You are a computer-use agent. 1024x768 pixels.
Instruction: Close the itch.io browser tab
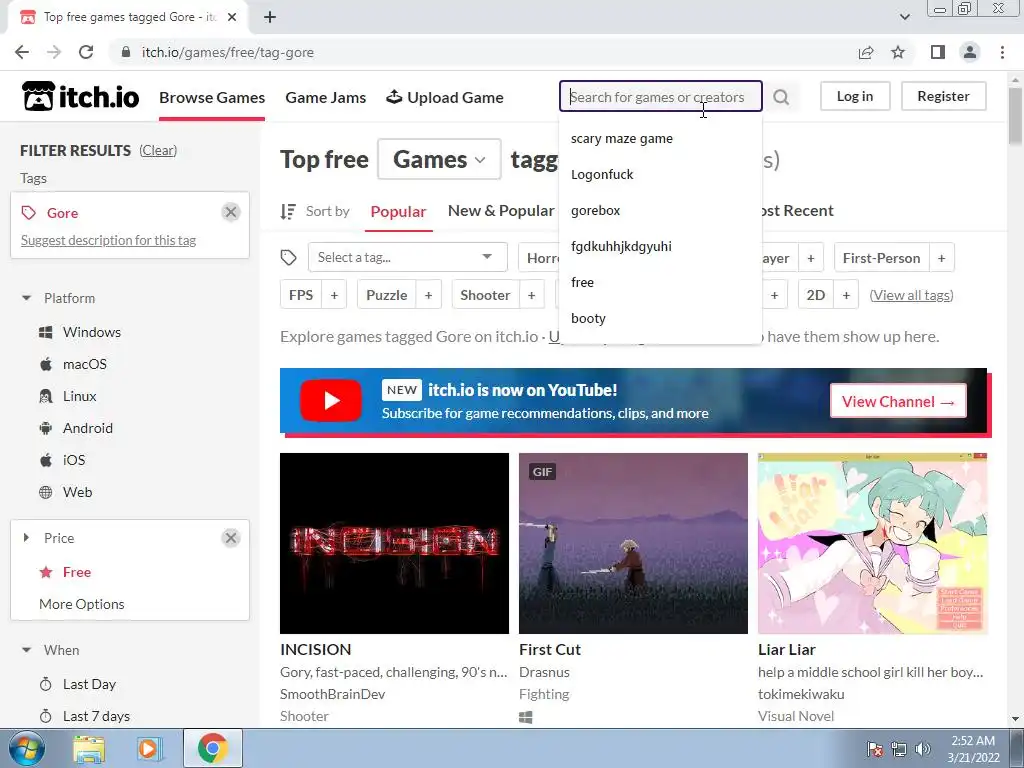(232, 18)
